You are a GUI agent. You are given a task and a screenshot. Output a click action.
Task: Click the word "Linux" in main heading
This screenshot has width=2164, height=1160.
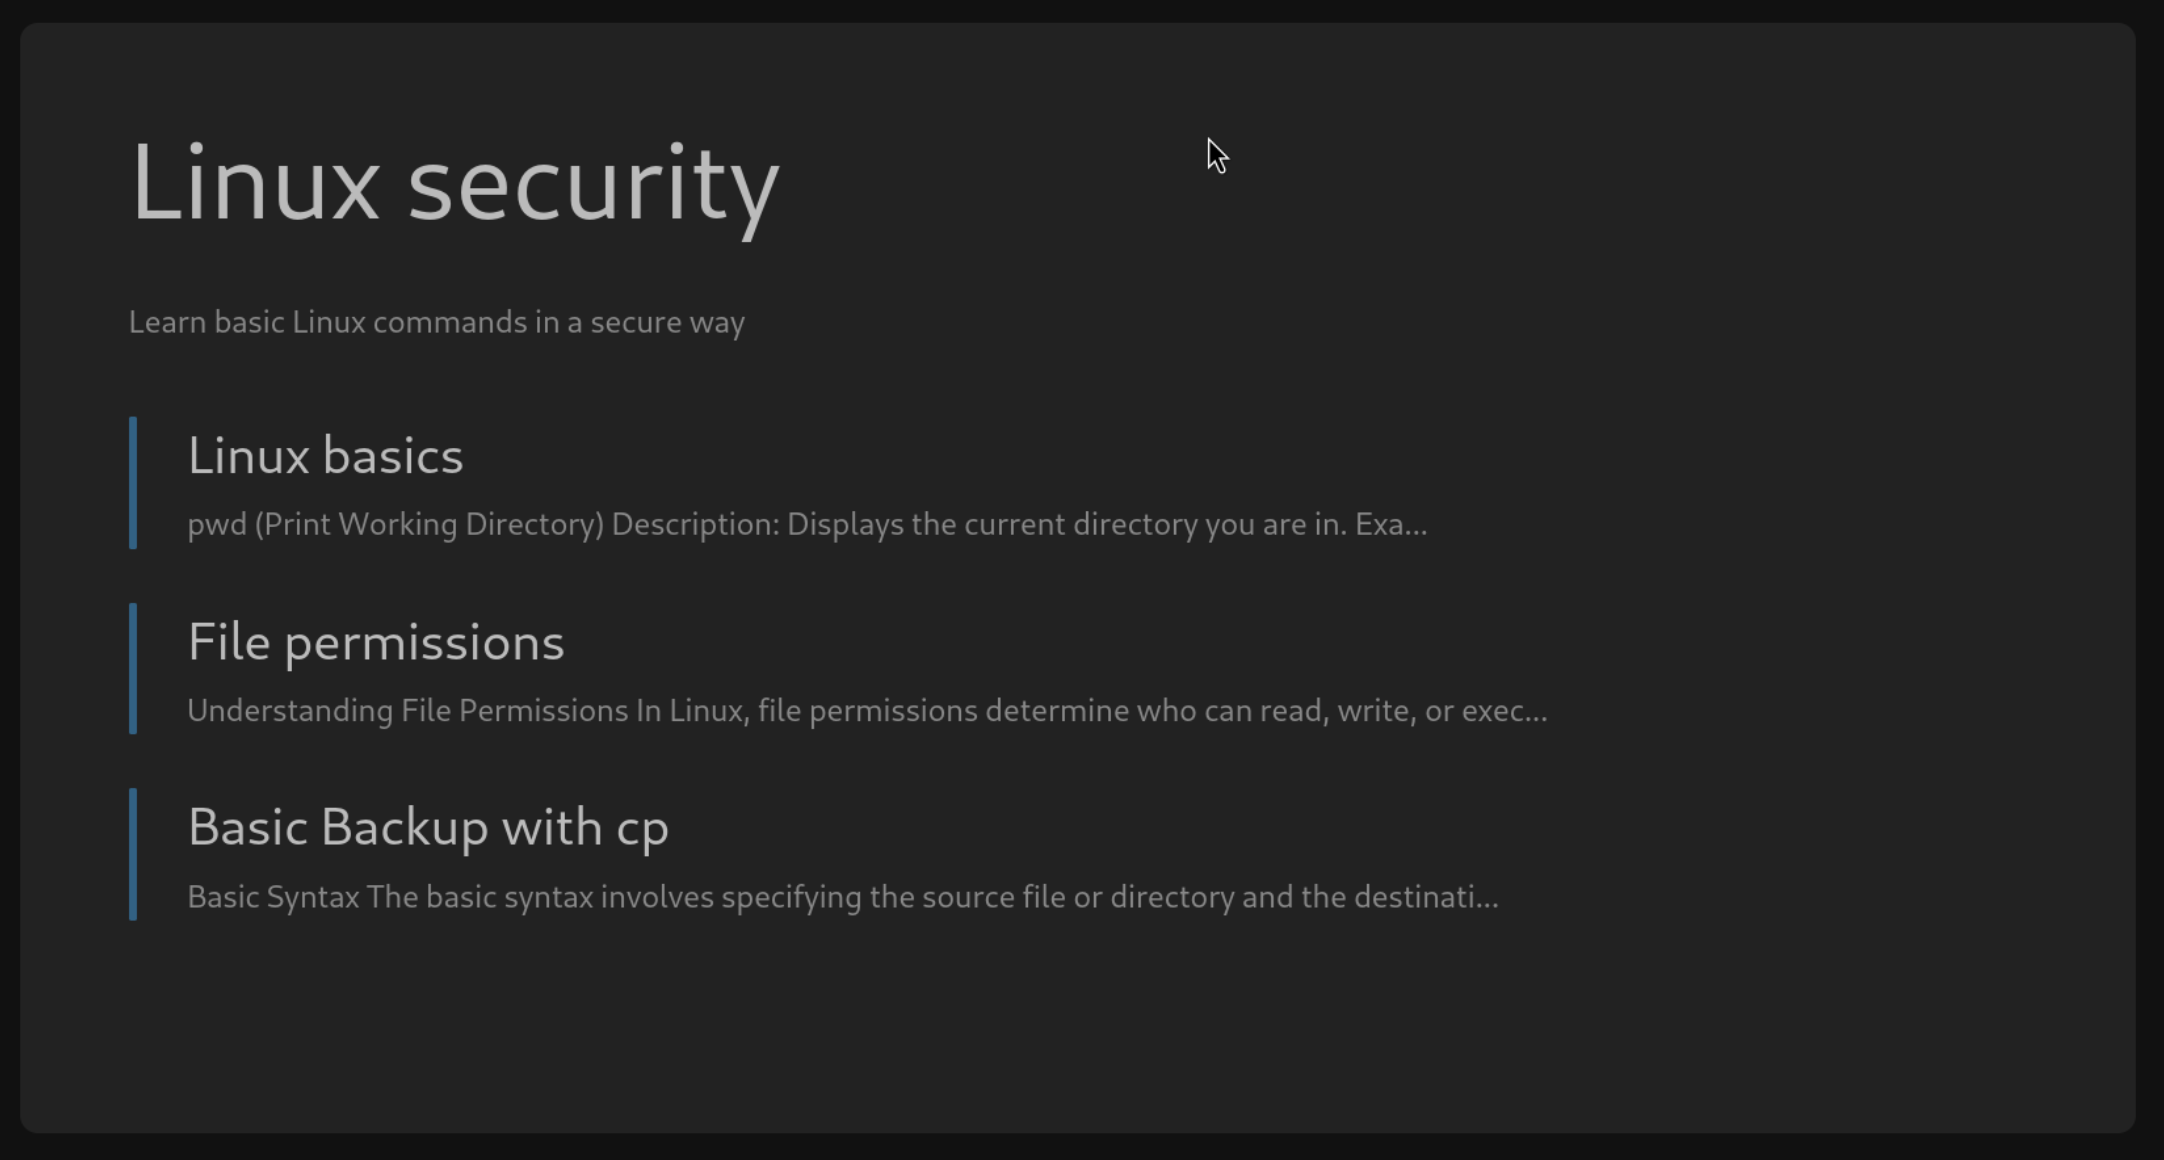(255, 184)
